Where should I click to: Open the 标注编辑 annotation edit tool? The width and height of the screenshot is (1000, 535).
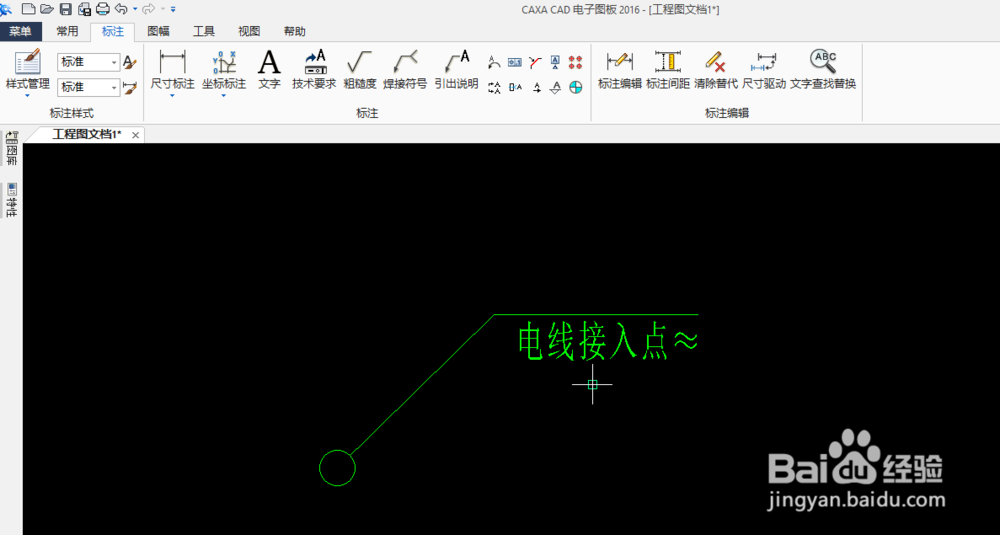pos(619,70)
